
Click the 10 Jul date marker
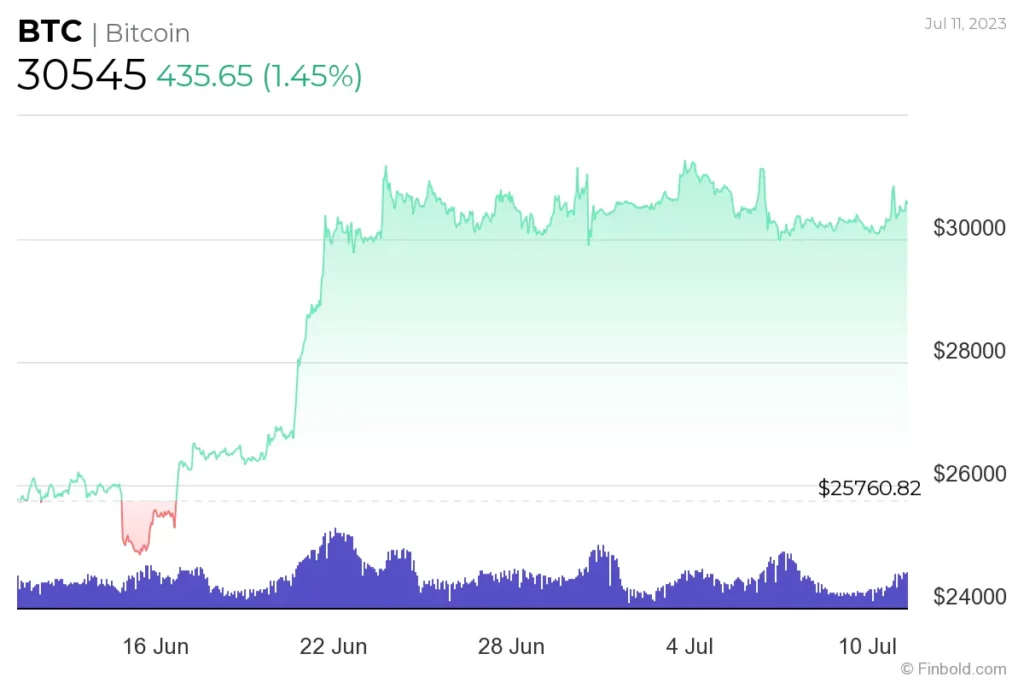[867, 646]
